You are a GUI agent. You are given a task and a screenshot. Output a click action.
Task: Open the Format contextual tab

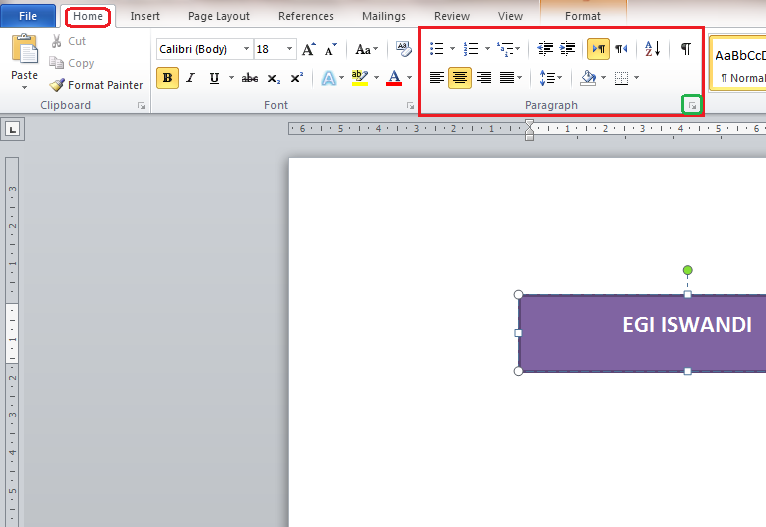[583, 16]
